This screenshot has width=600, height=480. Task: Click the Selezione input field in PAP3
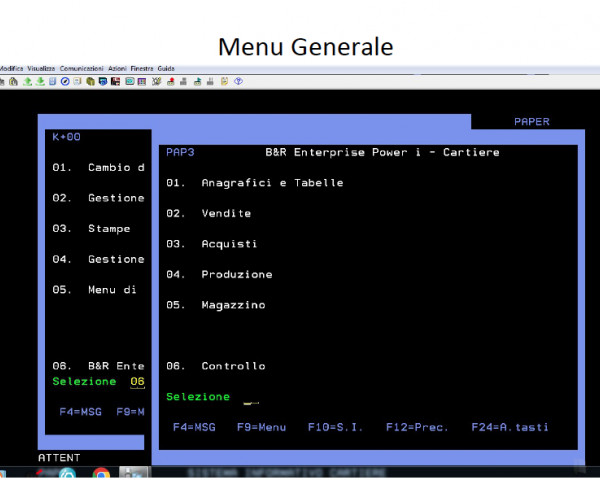(251, 398)
